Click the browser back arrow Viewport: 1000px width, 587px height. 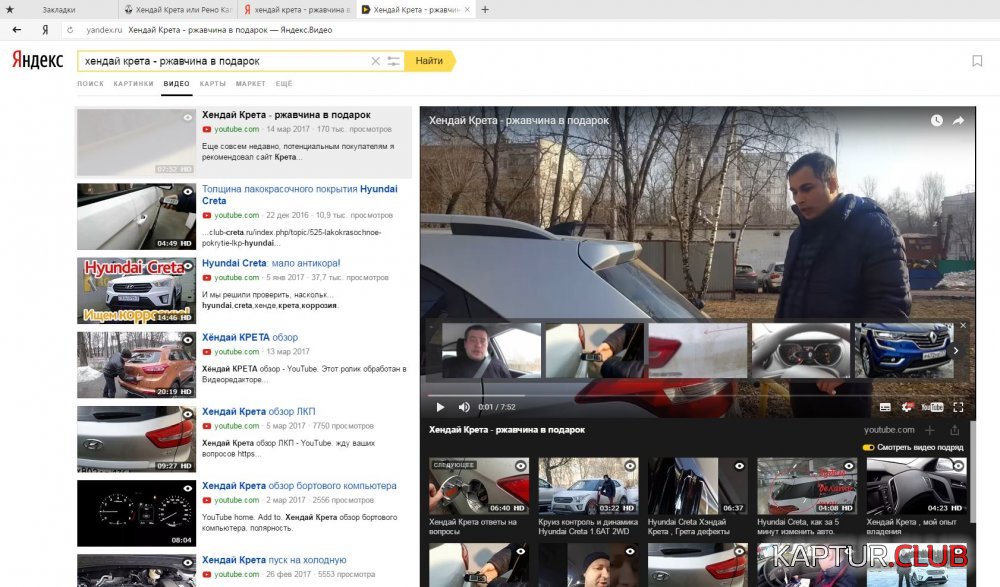17,29
